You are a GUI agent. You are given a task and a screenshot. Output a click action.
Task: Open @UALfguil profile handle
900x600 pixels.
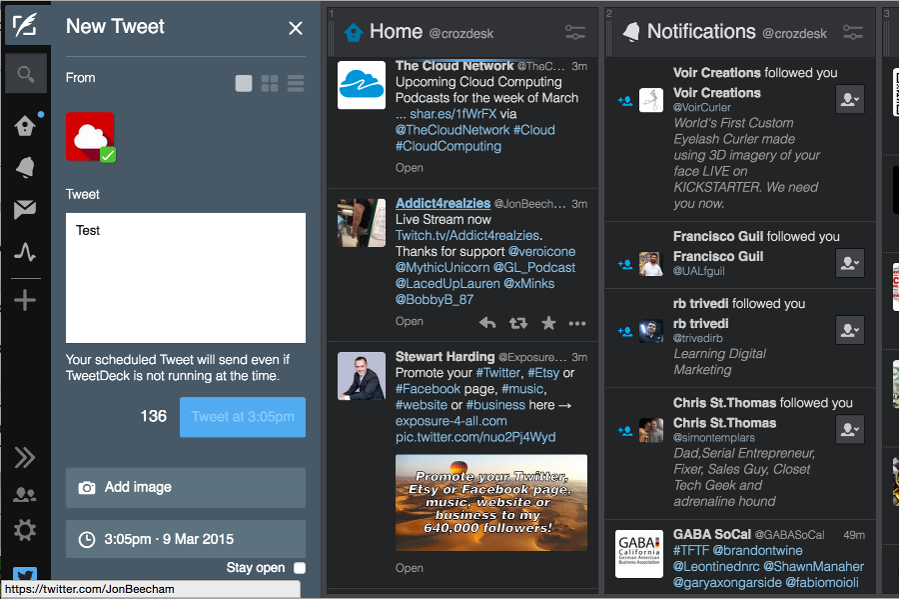tap(699, 271)
